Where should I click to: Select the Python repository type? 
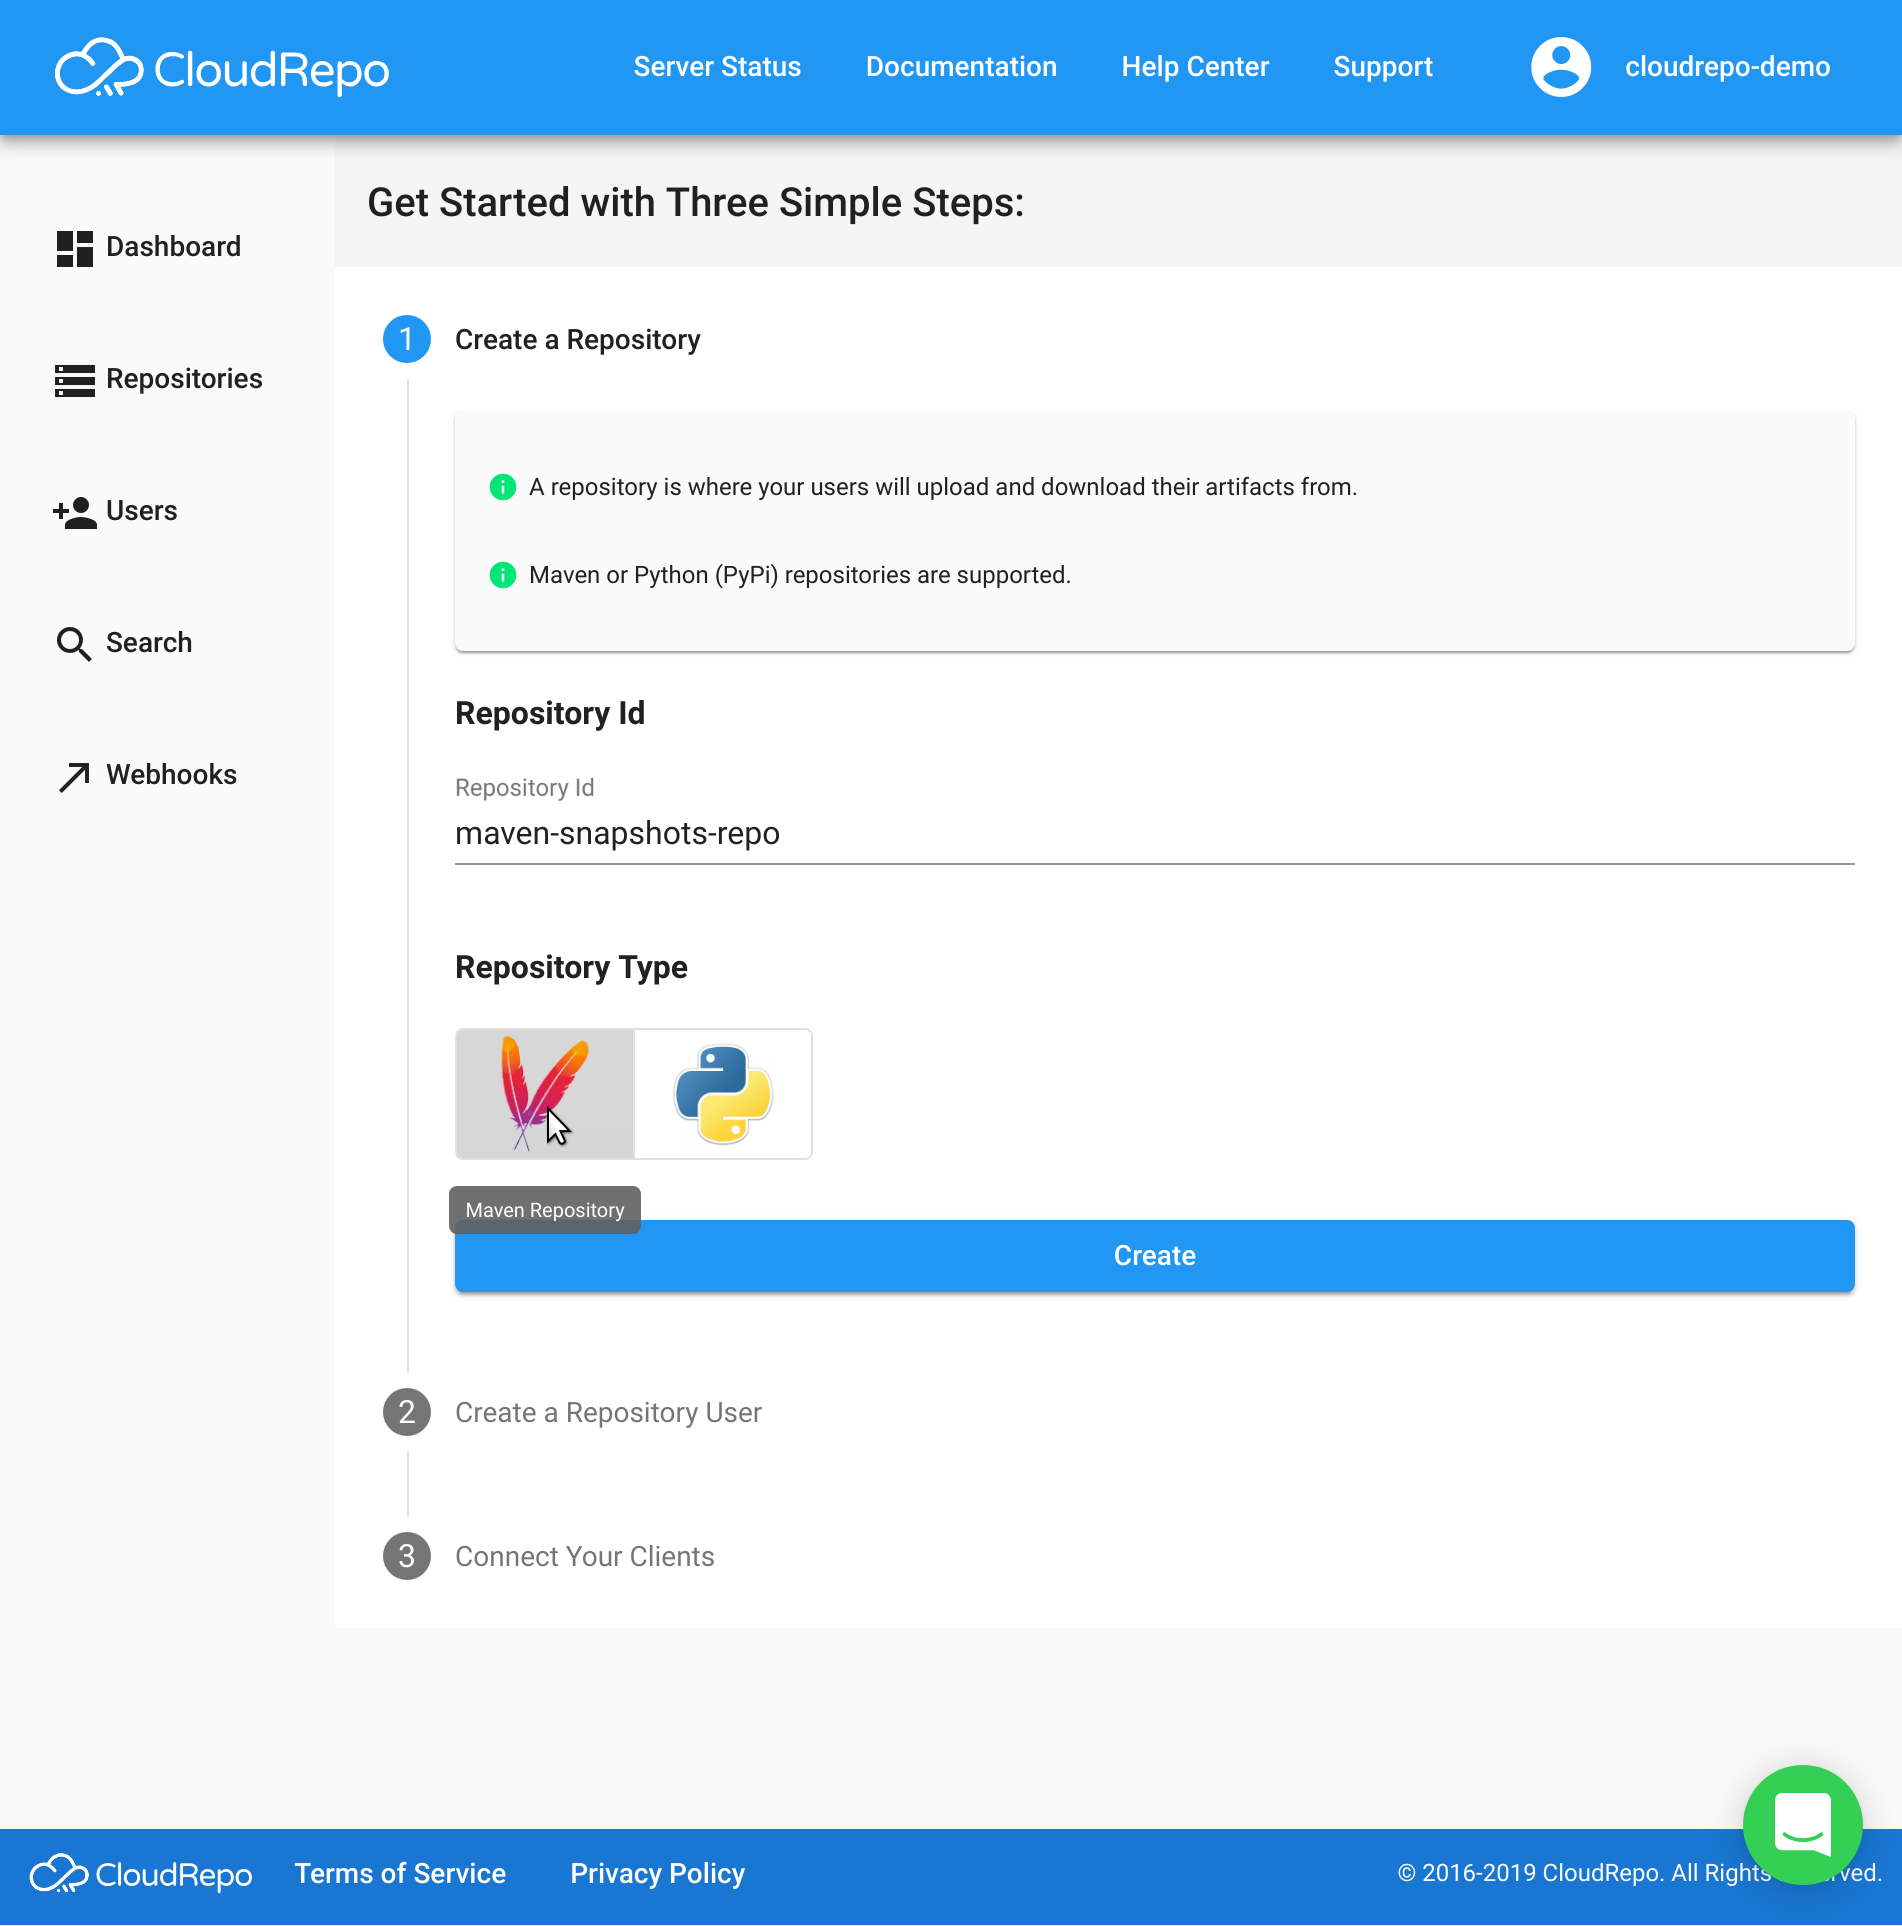click(723, 1093)
